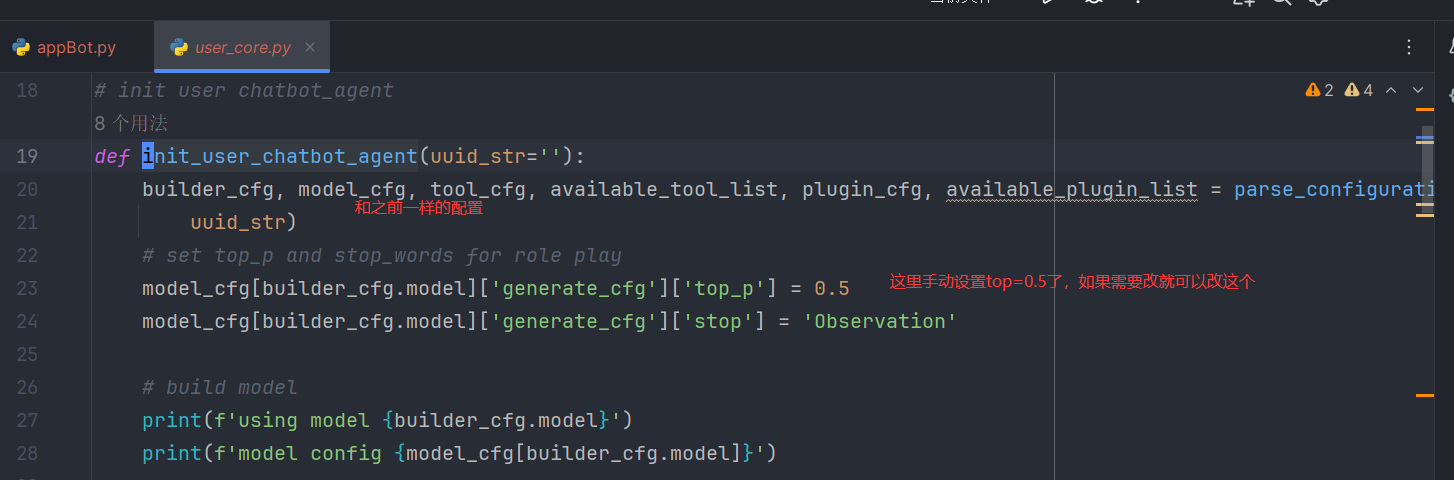The width and height of the screenshot is (1454, 480).
Task: Close the user_core.py editor tab
Action: (x=310, y=47)
